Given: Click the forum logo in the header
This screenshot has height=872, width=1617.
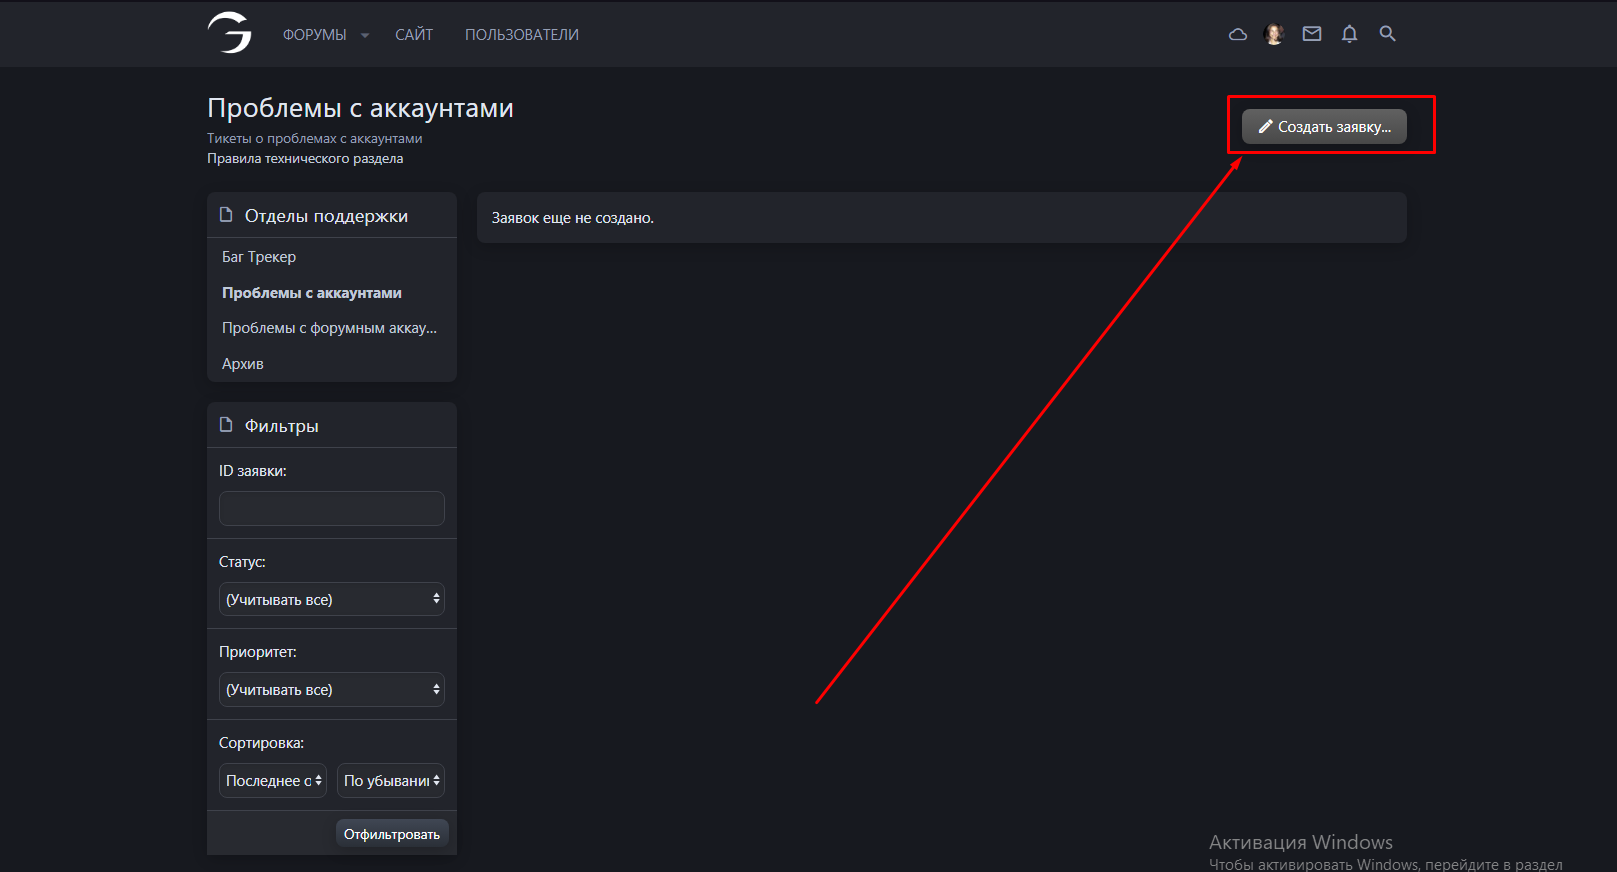Looking at the screenshot, I should tap(229, 33).
